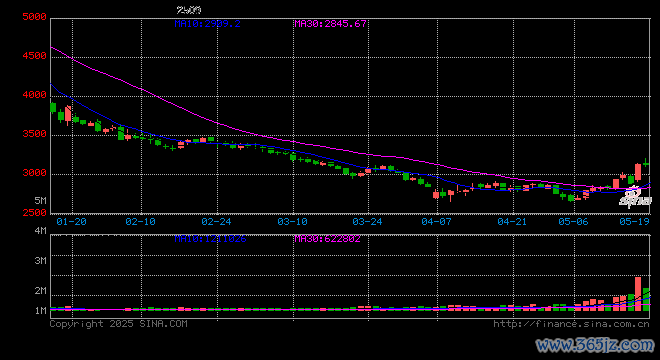660x360 pixels.
Task: Click the volume MA10:1211026 label
Action: [210, 239]
